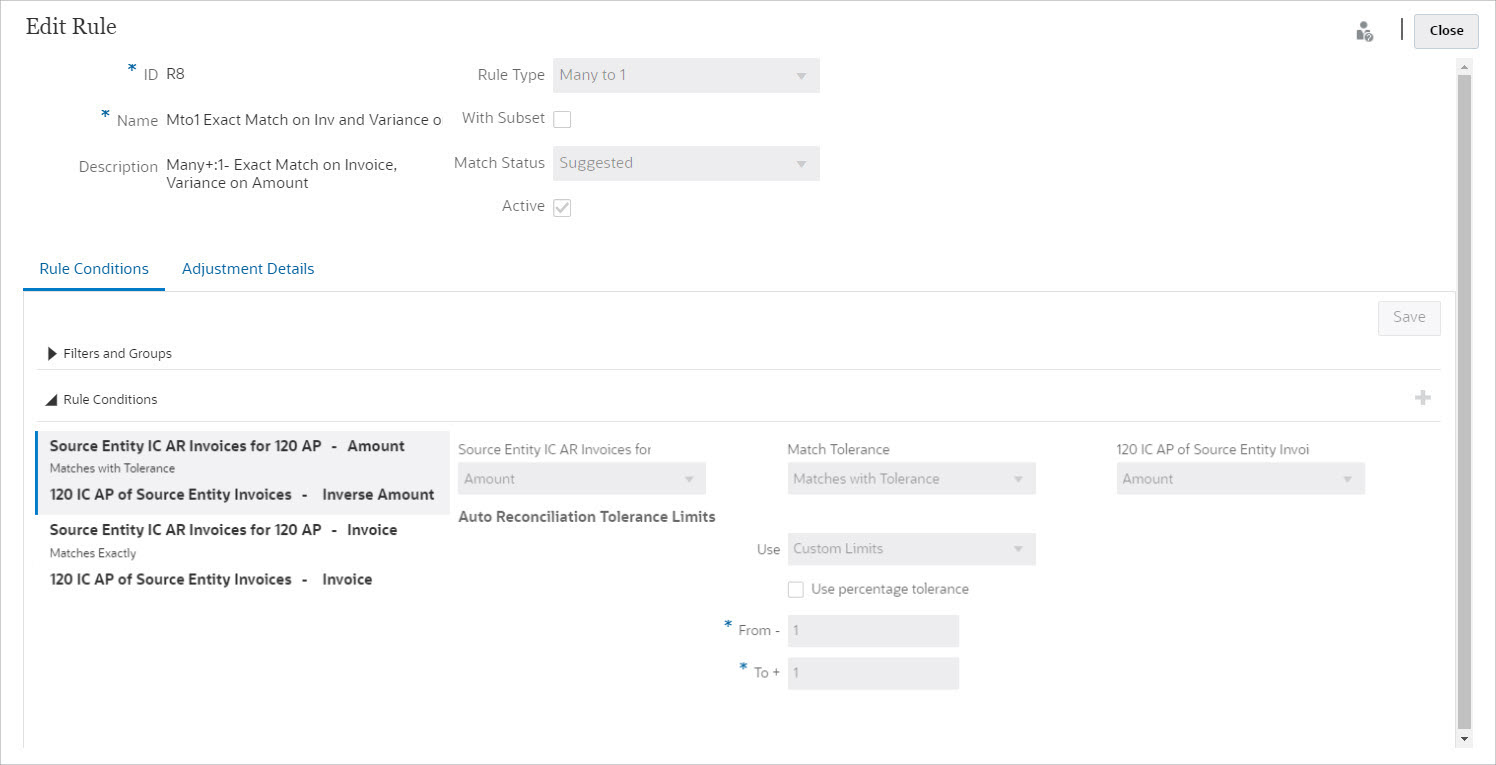Open the Match Status dropdown
The image size is (1496, 765).
coord(686,164)
